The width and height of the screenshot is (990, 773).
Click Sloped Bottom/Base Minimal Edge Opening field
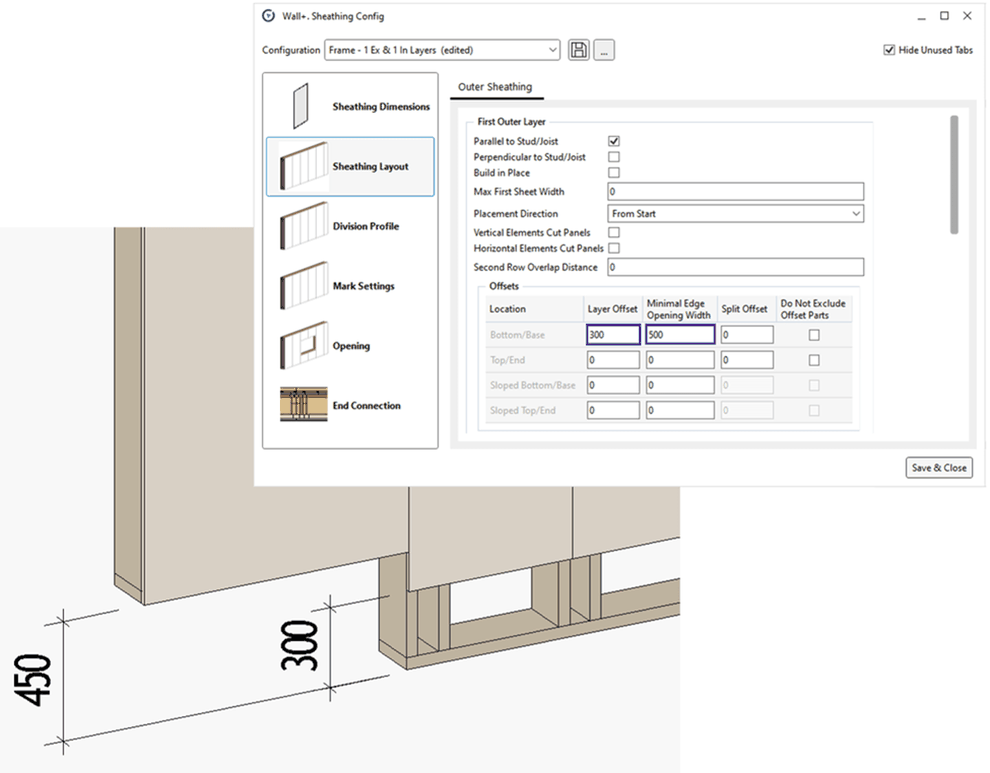coord(680,385)
